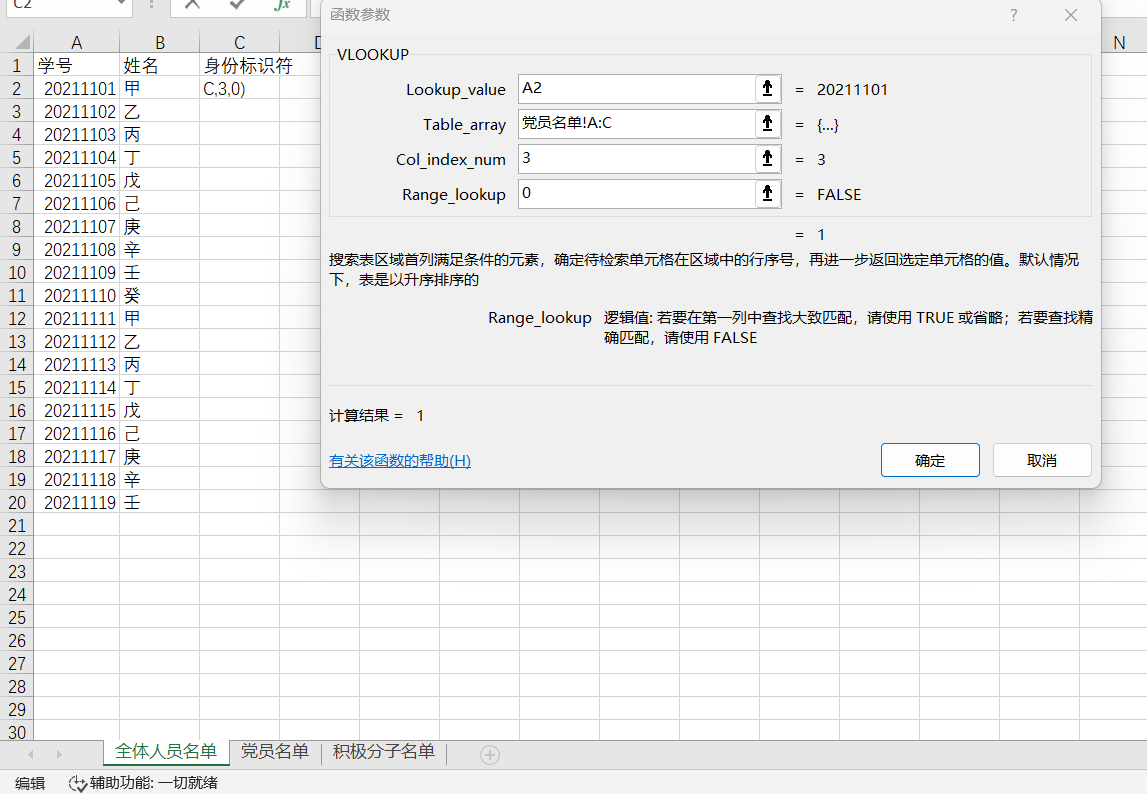Image resolution: width=1147 pixels, height=794 pixels.
Task: Select row 25 header
Action: coord(16,618)
